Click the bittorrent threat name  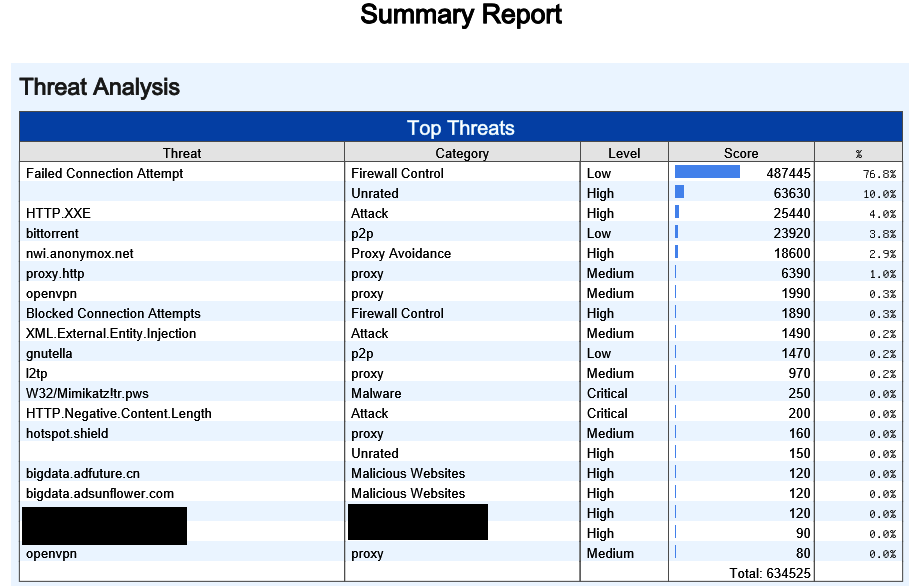click(52, 233)
